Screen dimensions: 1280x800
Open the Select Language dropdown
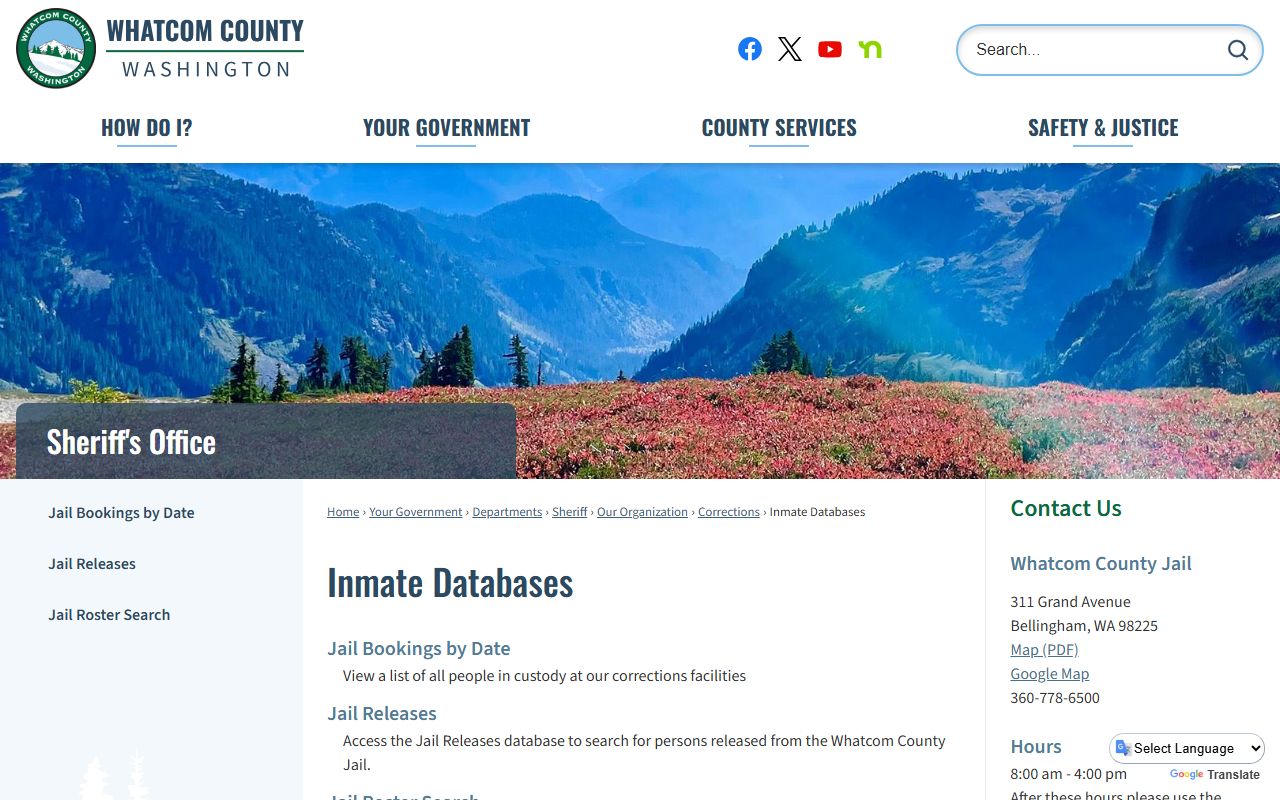(1187, 748)
